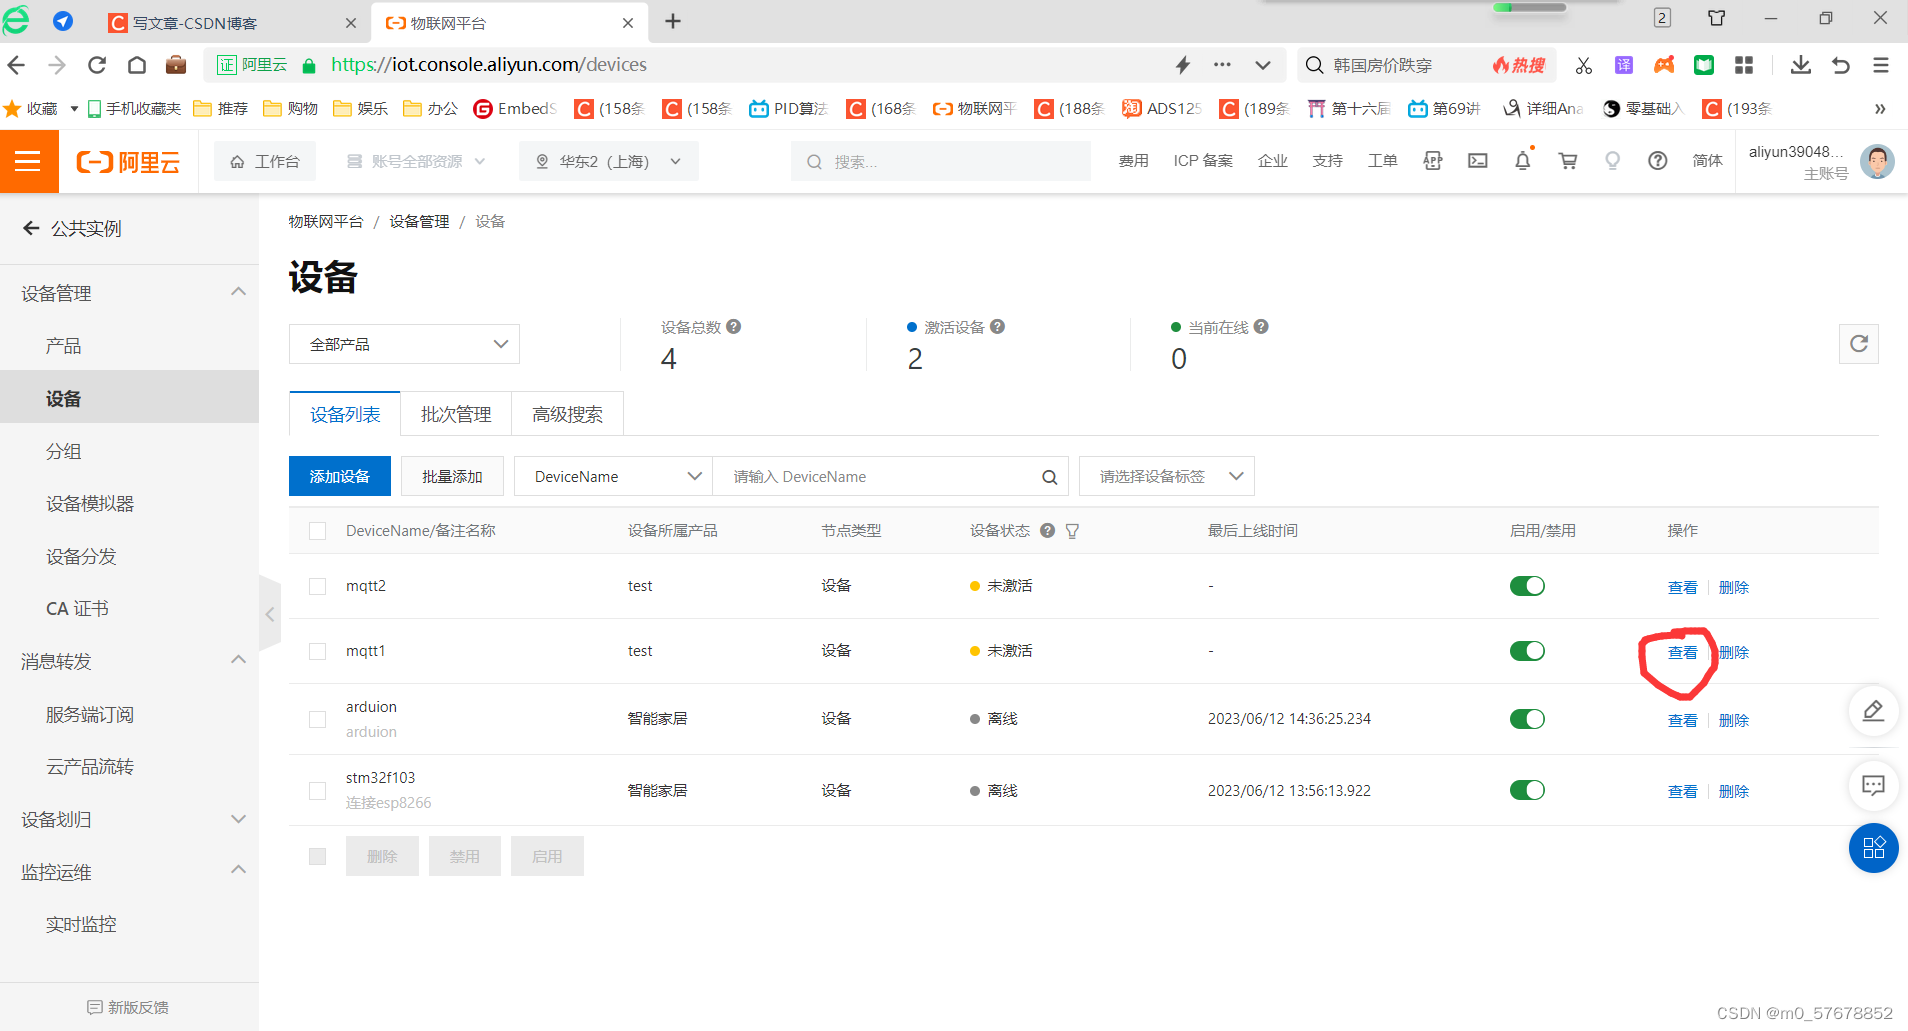The width and height of the screenshot is (1908, 1031).
Task: Open the 华东2（上海） region selector
Action: (608, 161)
